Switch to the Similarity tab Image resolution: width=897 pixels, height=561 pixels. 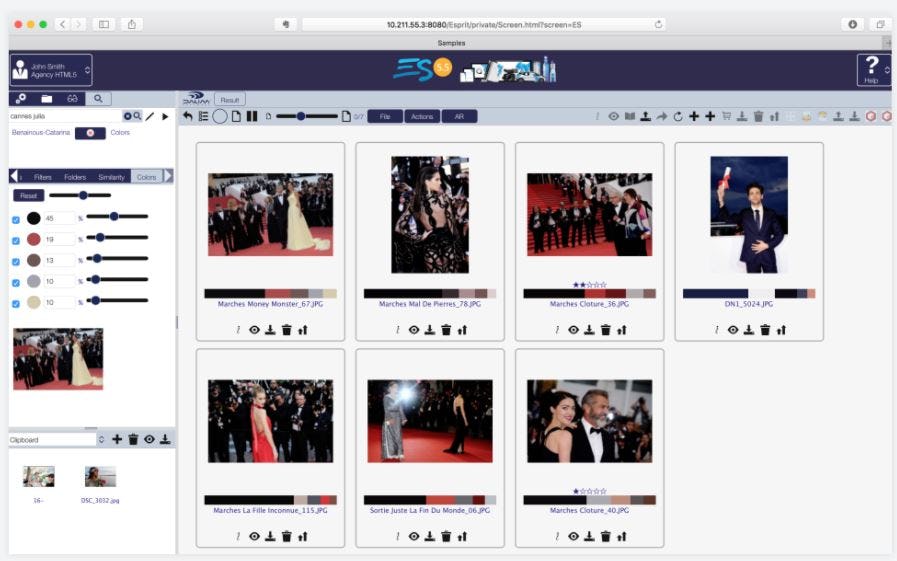point(111,177)
